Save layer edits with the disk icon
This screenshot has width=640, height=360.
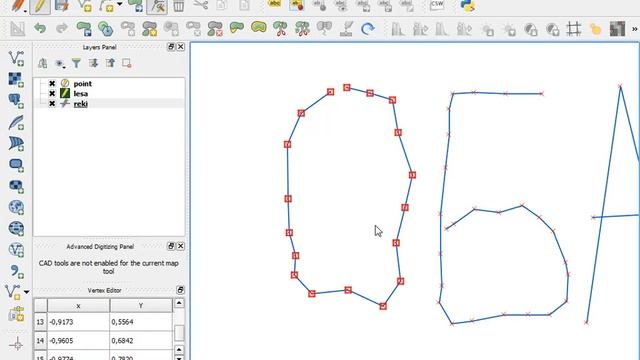pyautogui.click(x=62, y=6)
